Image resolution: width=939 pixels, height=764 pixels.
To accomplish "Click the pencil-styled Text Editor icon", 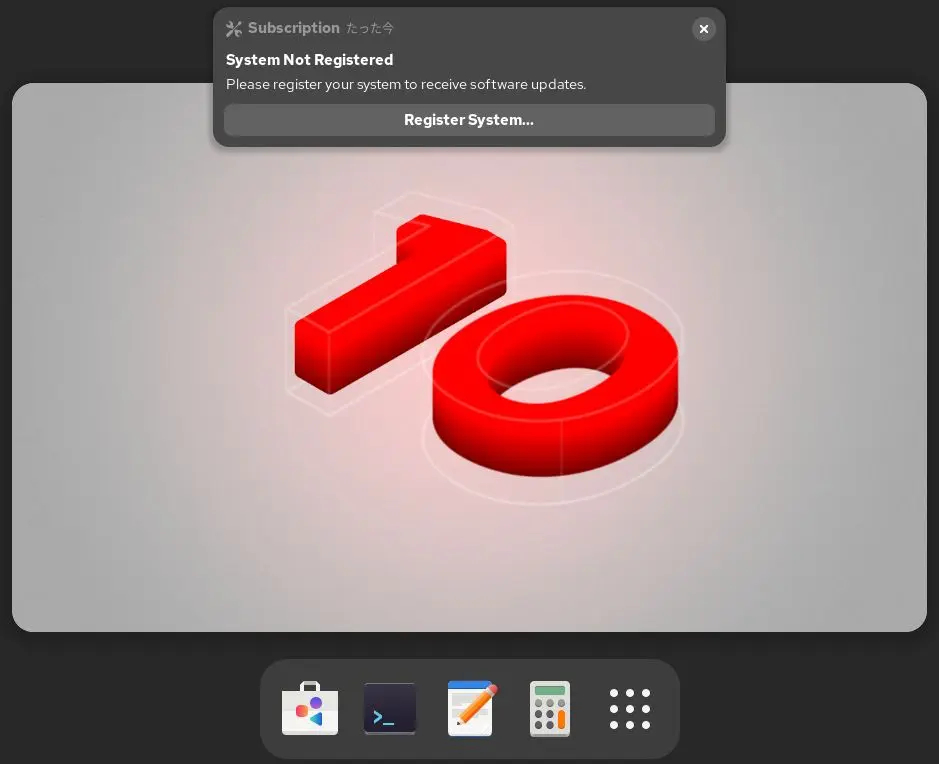I will (x=470, y=709).
